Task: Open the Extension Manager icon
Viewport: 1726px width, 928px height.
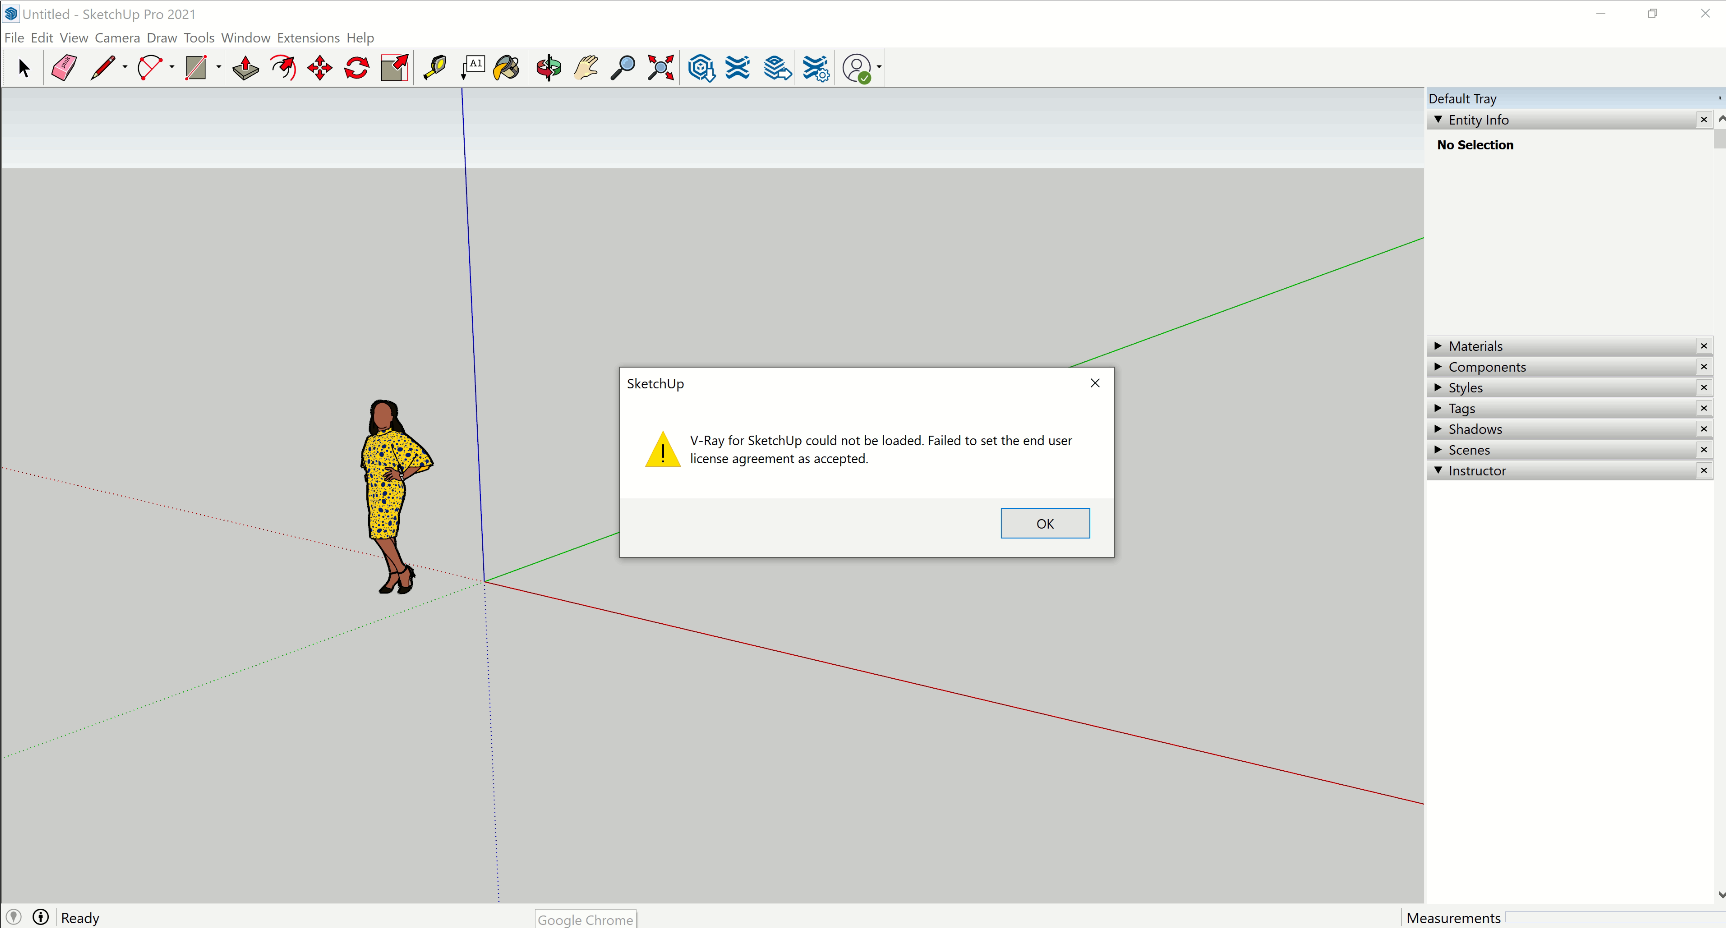Action: [x=816, y=68]
